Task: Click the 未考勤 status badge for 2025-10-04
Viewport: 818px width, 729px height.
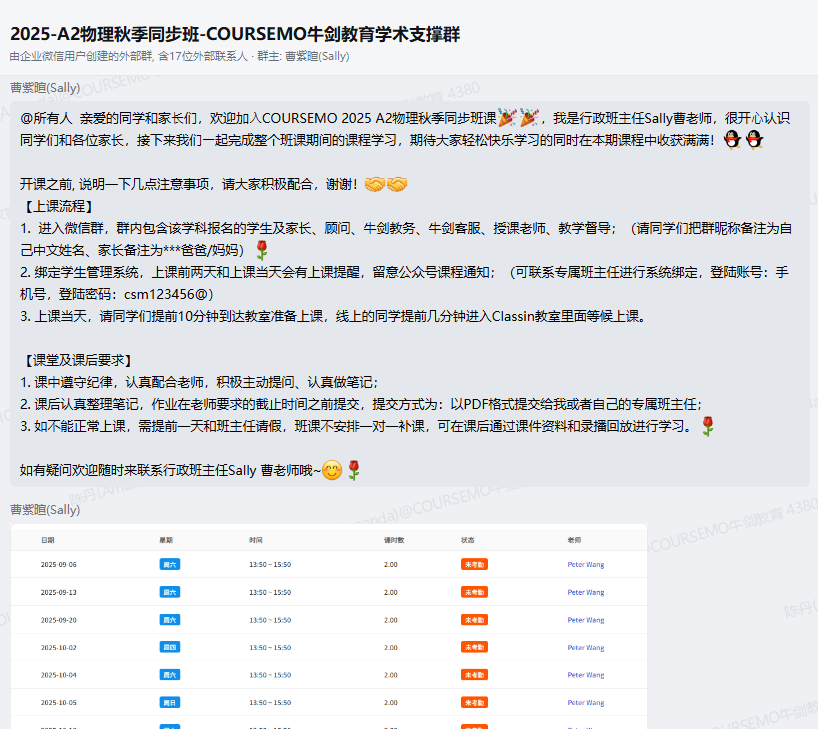Action: [x=474, y=675]
